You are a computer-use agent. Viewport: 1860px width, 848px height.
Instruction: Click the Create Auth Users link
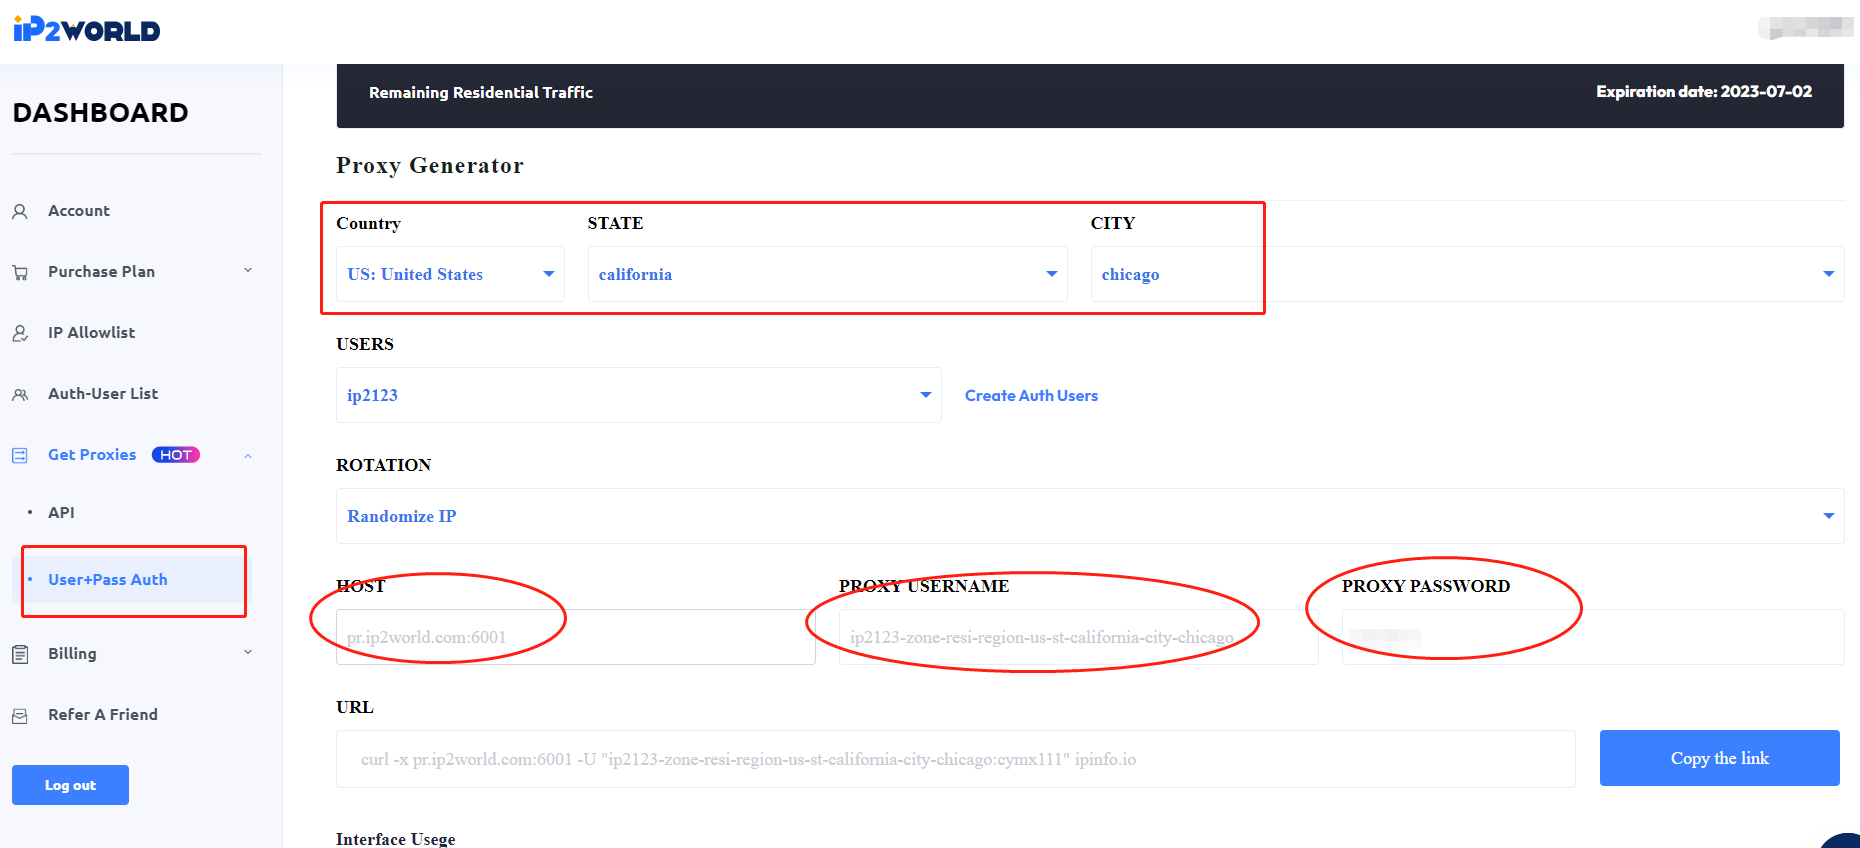pos(1031,396)
